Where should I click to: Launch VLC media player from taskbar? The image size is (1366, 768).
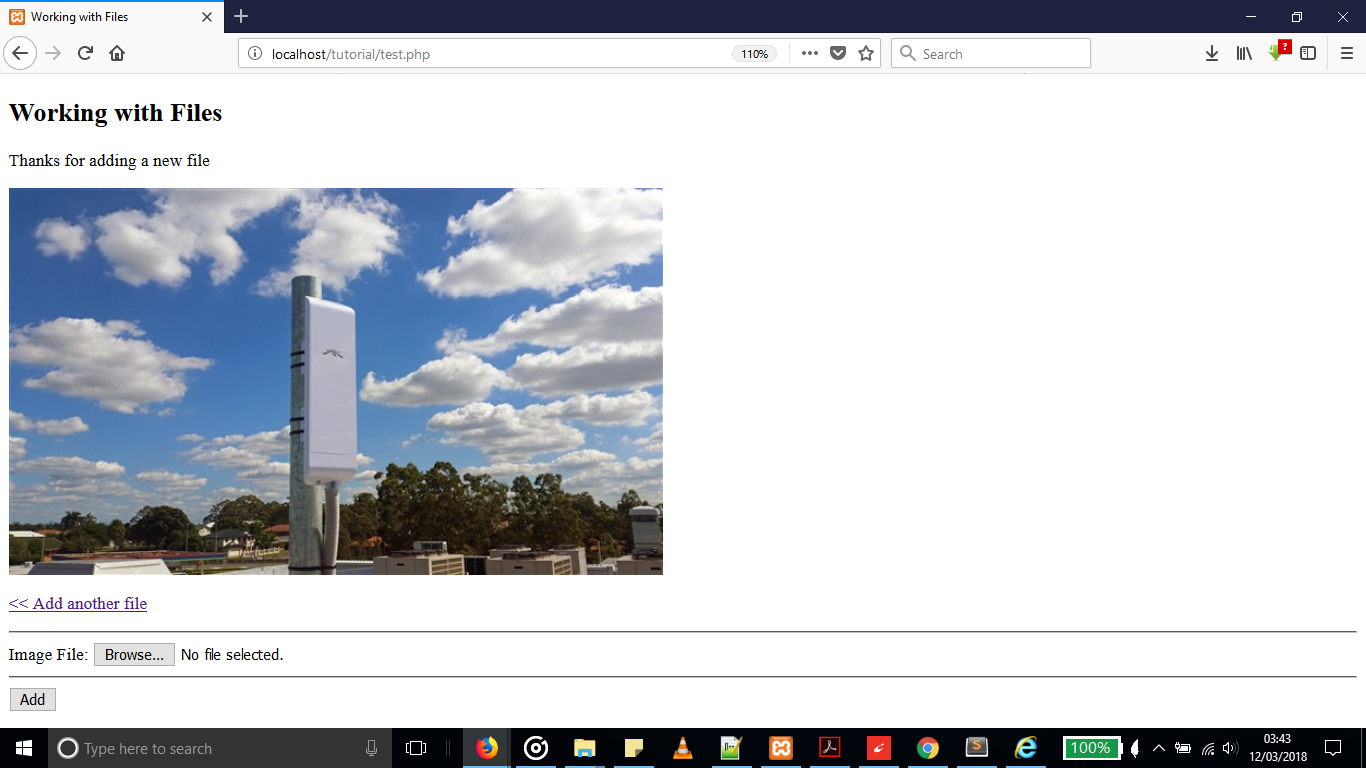pyautogui.click(x=683, y=748)
